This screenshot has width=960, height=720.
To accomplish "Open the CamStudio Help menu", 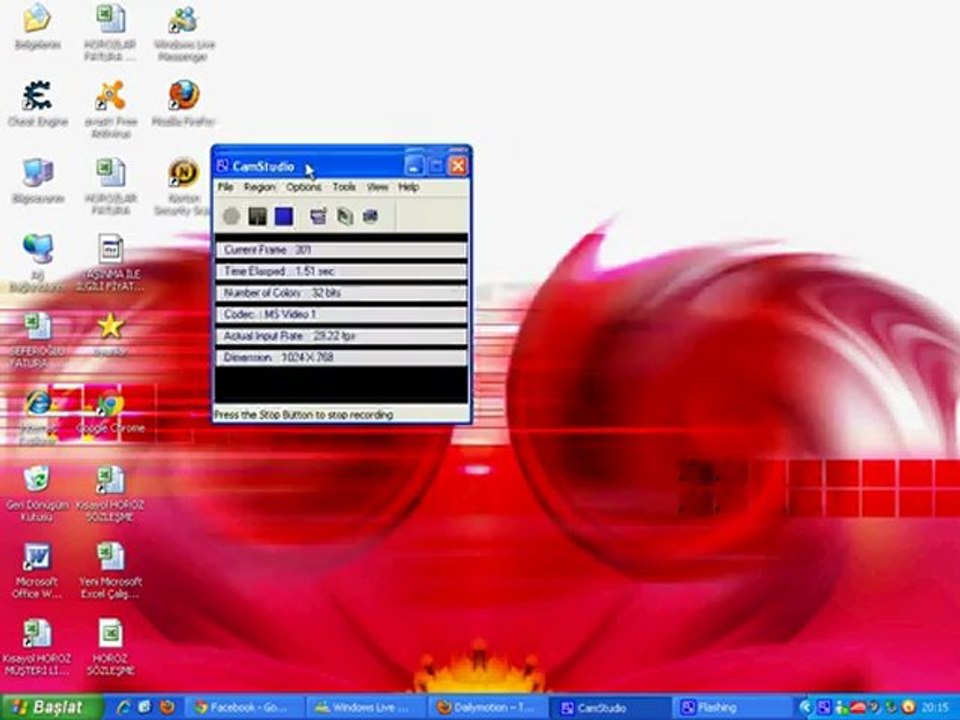I will pos(408,187).
